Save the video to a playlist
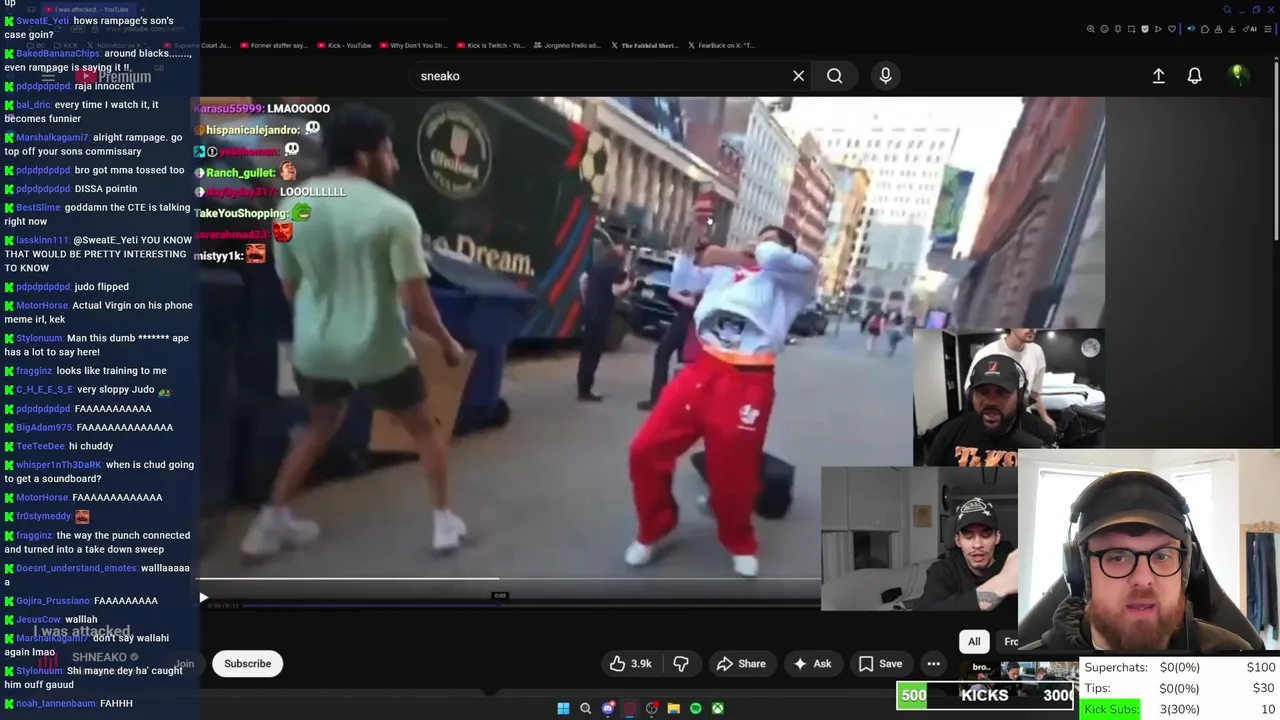The image size is (1280, 720). click(881, 664)
